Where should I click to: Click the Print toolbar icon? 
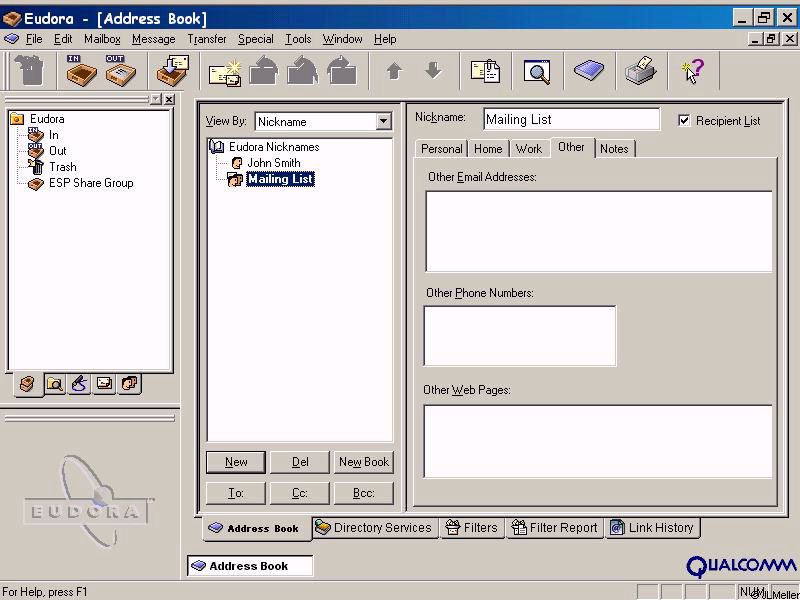coord(640,70)
